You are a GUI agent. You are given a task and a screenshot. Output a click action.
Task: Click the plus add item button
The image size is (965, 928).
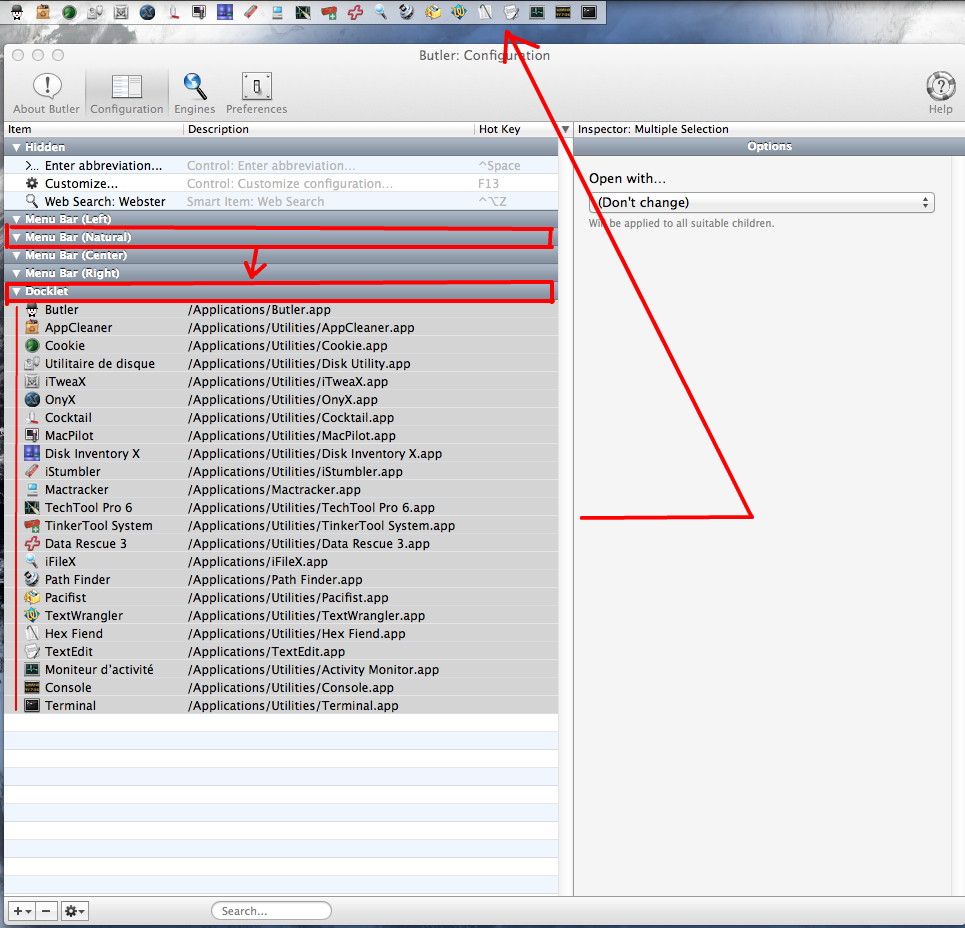click(21, 911)
